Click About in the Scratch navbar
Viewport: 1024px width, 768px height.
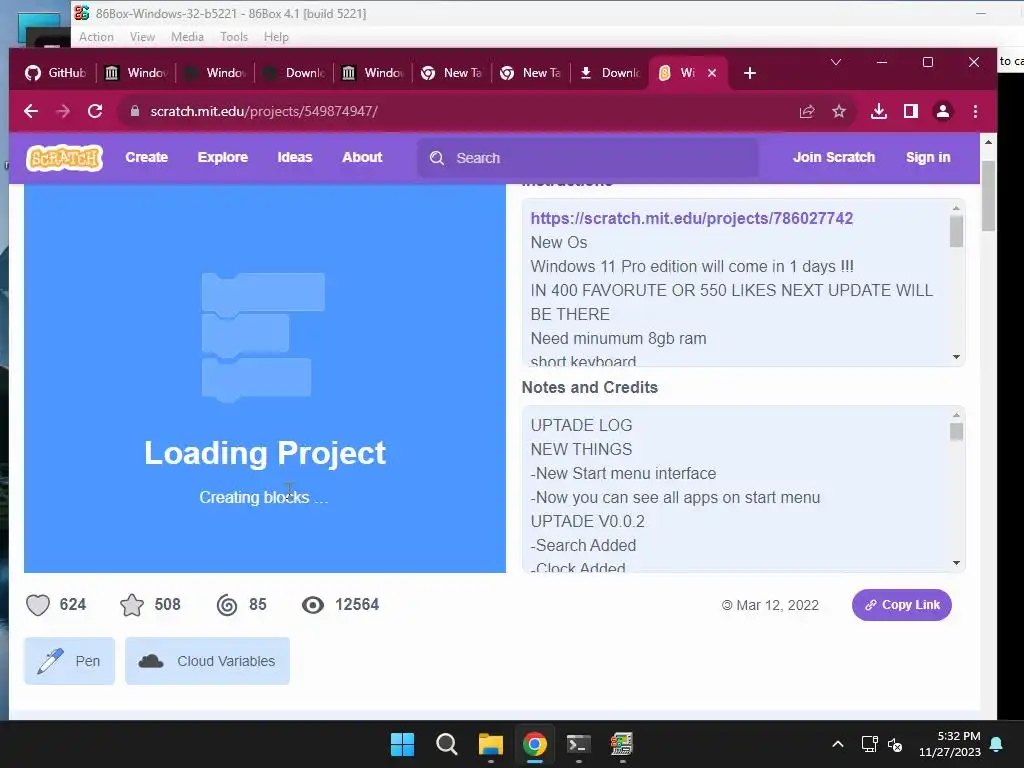pos(362,157)
